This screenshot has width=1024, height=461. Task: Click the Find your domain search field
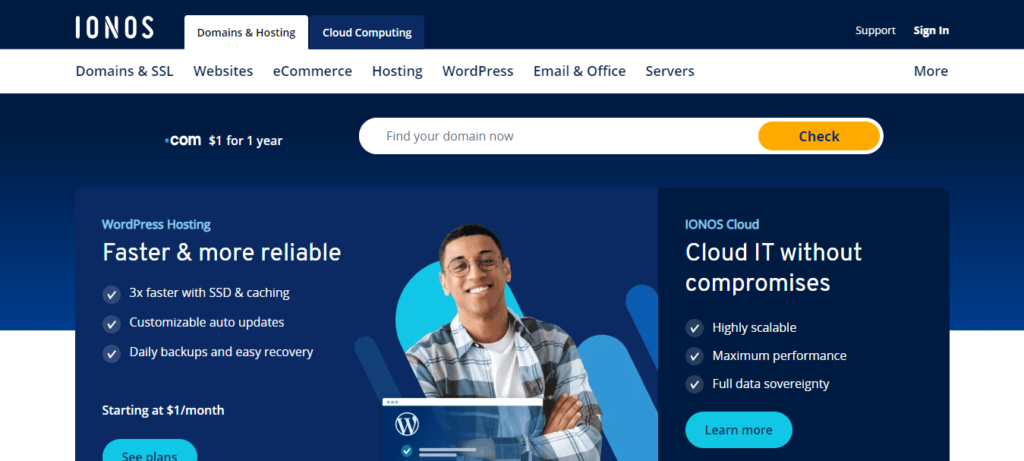558,136
